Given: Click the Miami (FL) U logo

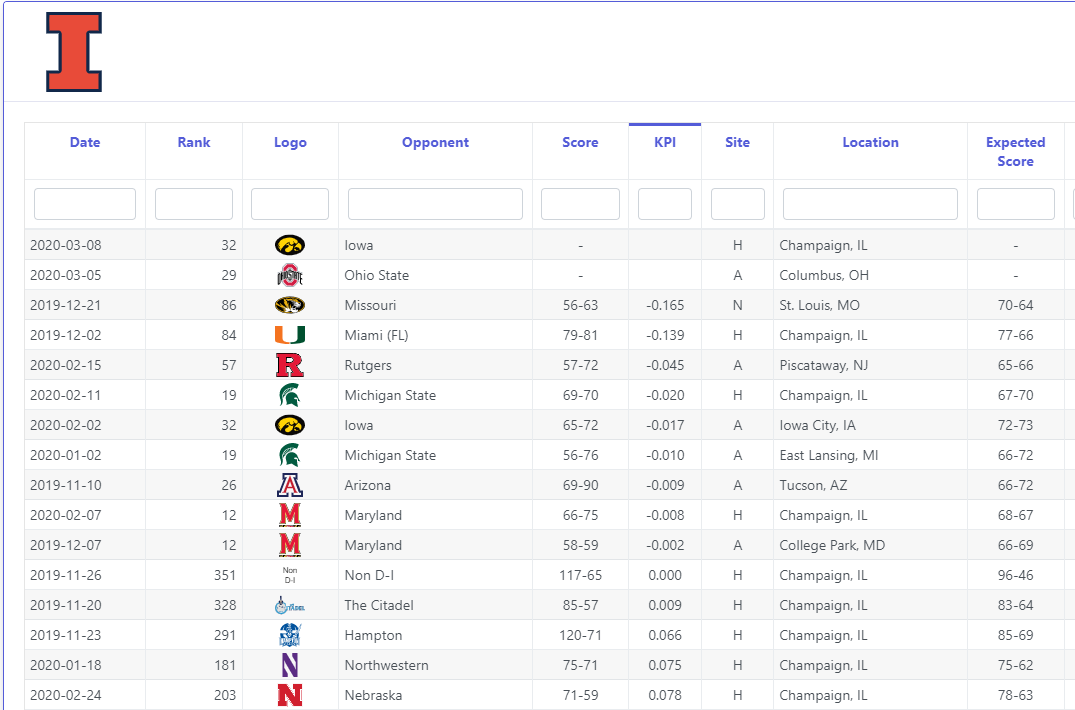Looking at the screenshot, I should click(x=290, y=335).
